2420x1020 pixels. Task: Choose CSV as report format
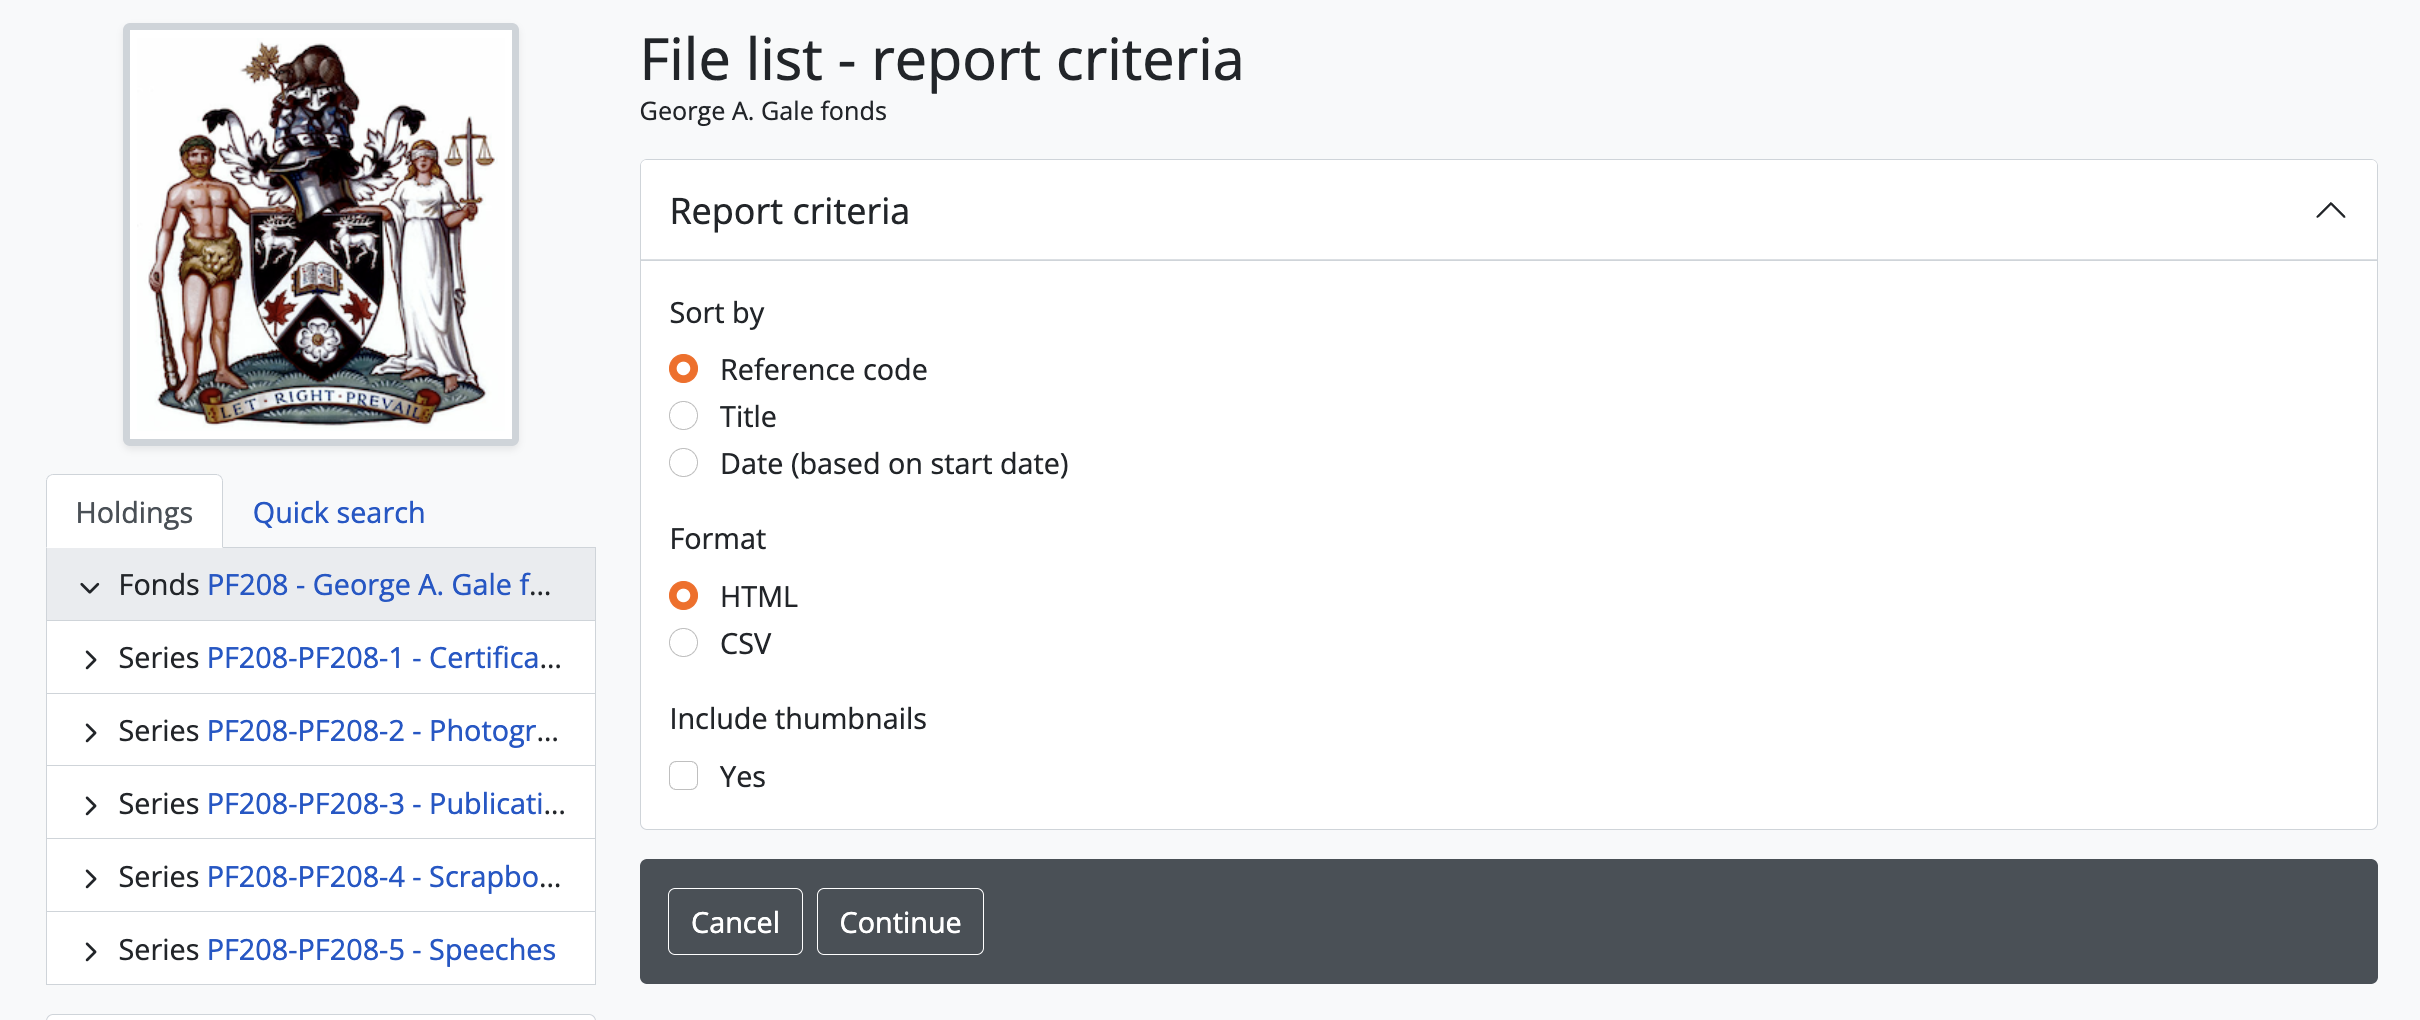click(x=684, y=643)
